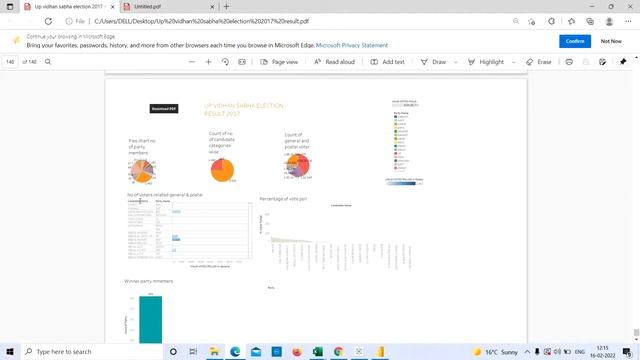Open the Favorites list
Image resolution: width=640 pixels, height=360 pixels.
571,21
